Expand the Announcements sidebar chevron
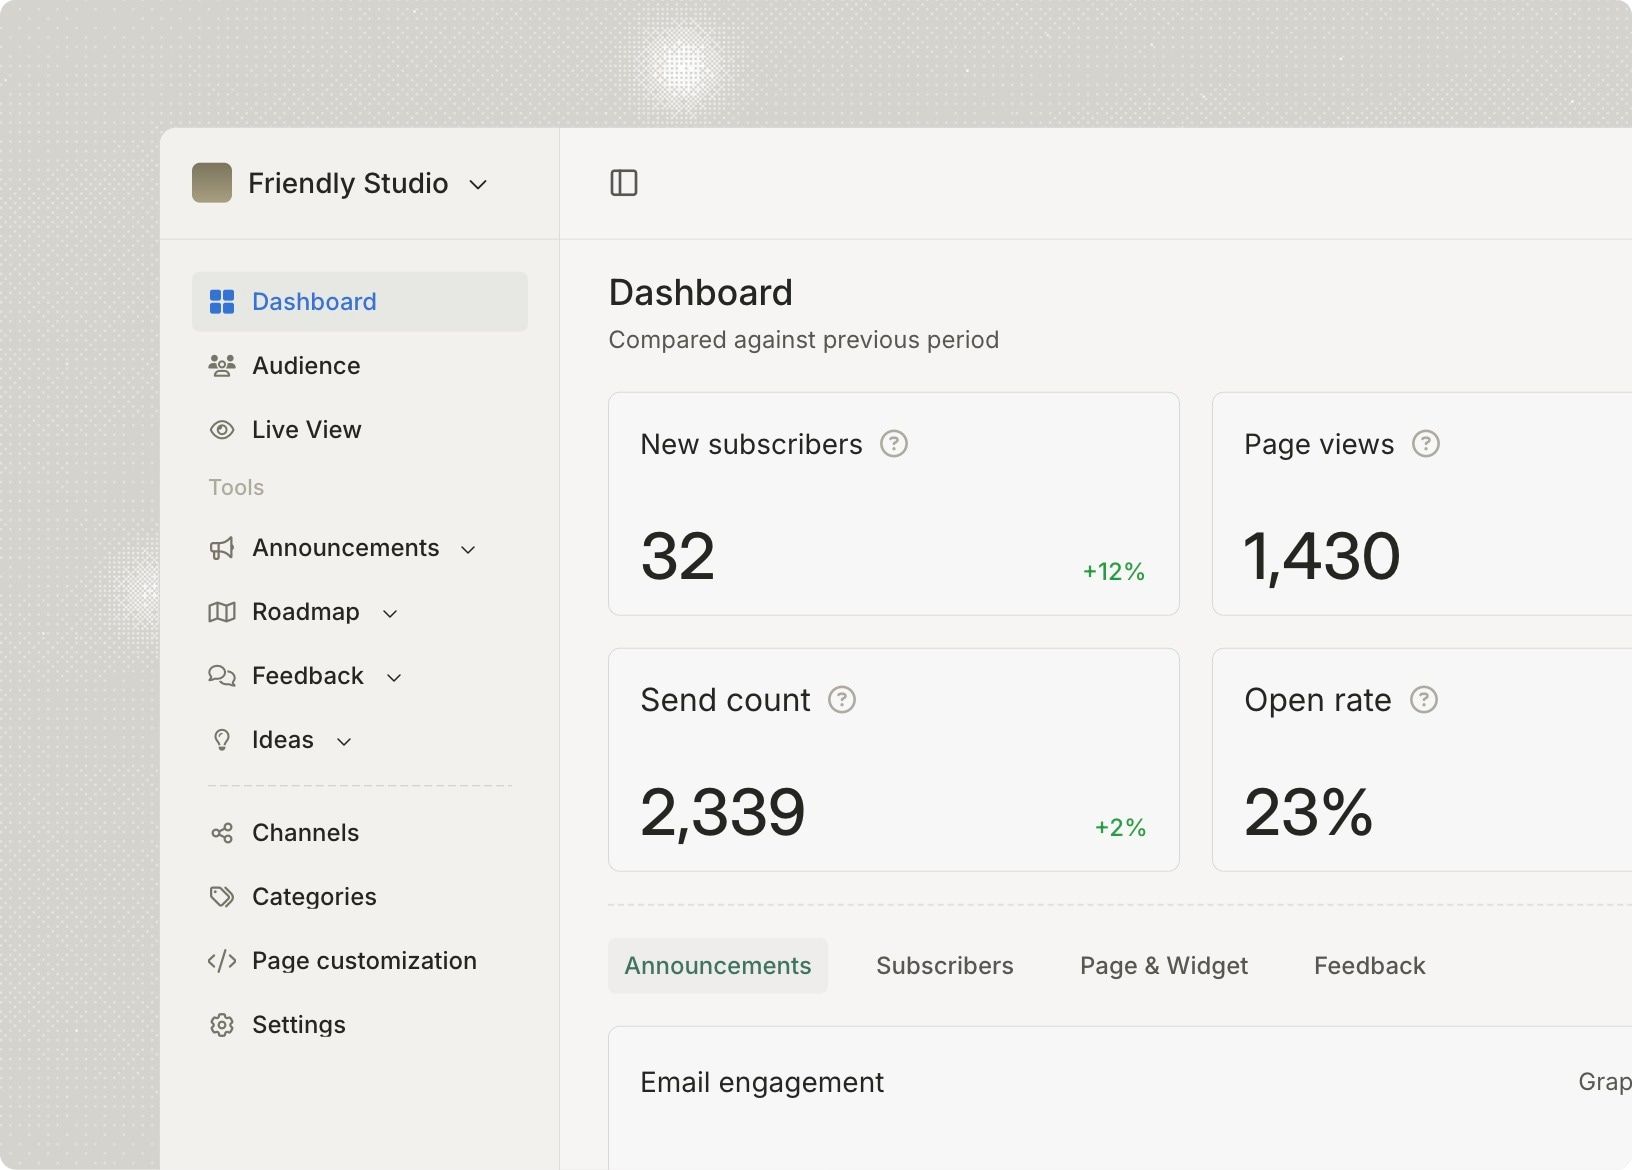This screenshot has width=1632, height=1170. (x=468, y=550)
